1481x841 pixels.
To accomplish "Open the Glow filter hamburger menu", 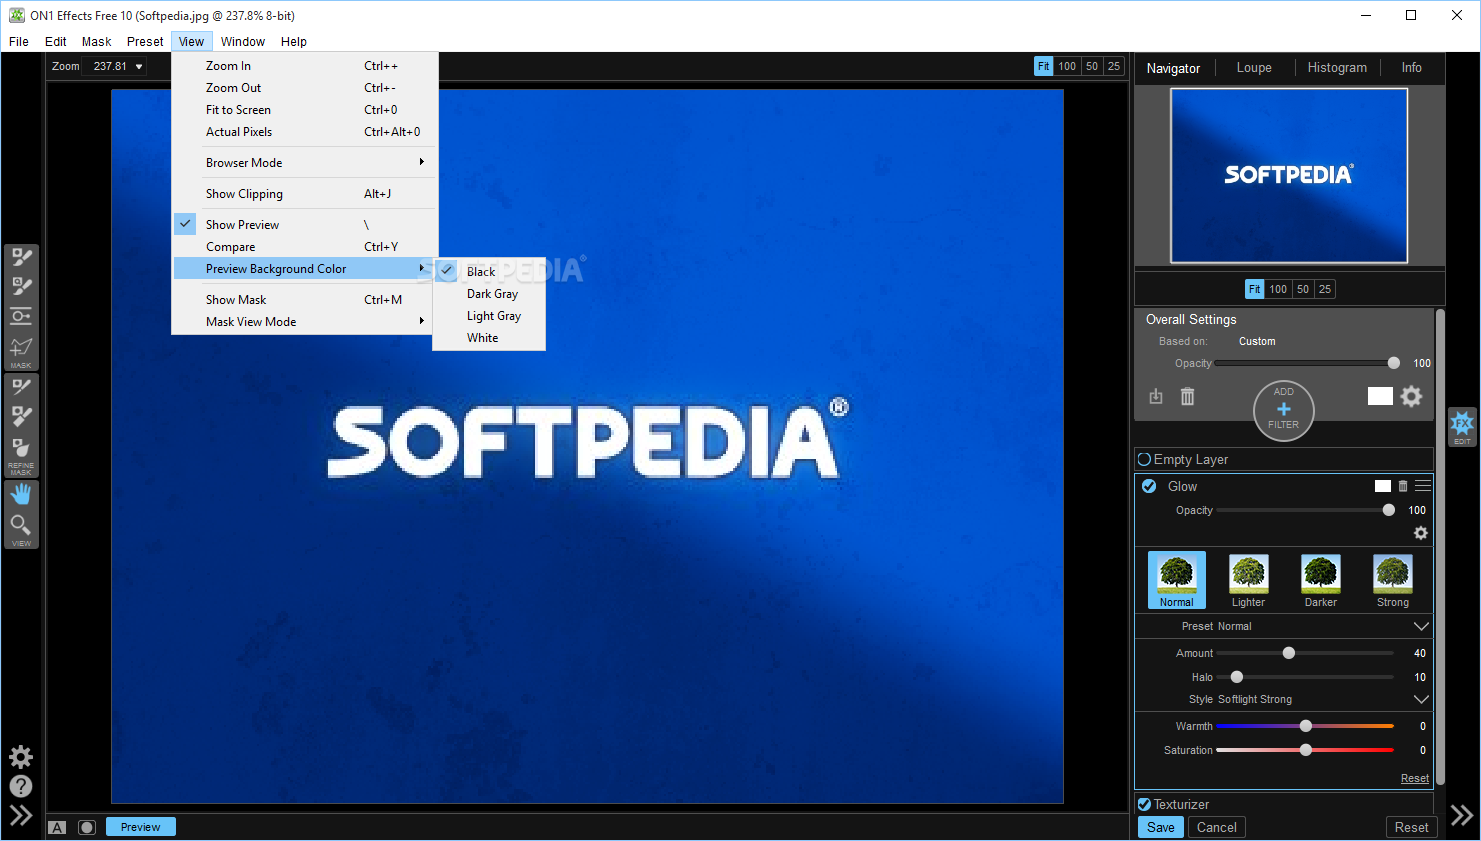I will 1423,486.
